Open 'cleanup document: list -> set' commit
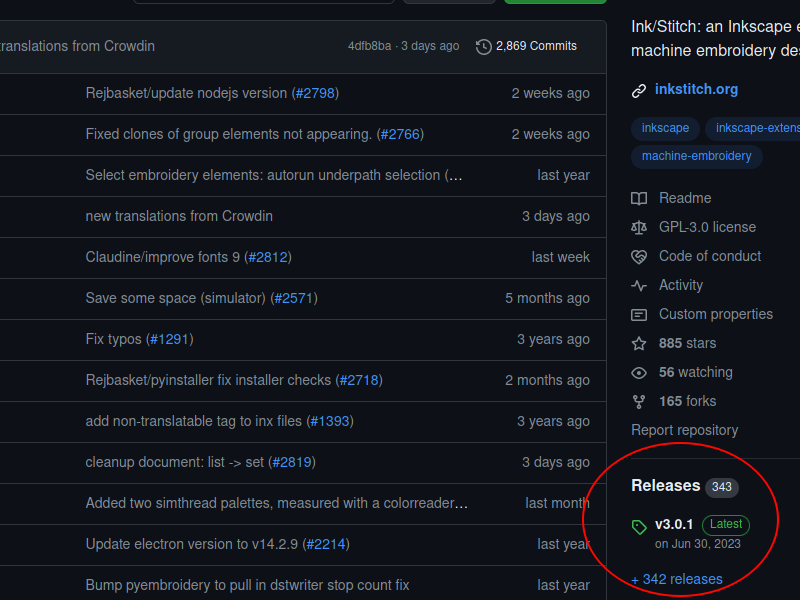This screenshot has height=600, width=800. [x=174, y=462]
